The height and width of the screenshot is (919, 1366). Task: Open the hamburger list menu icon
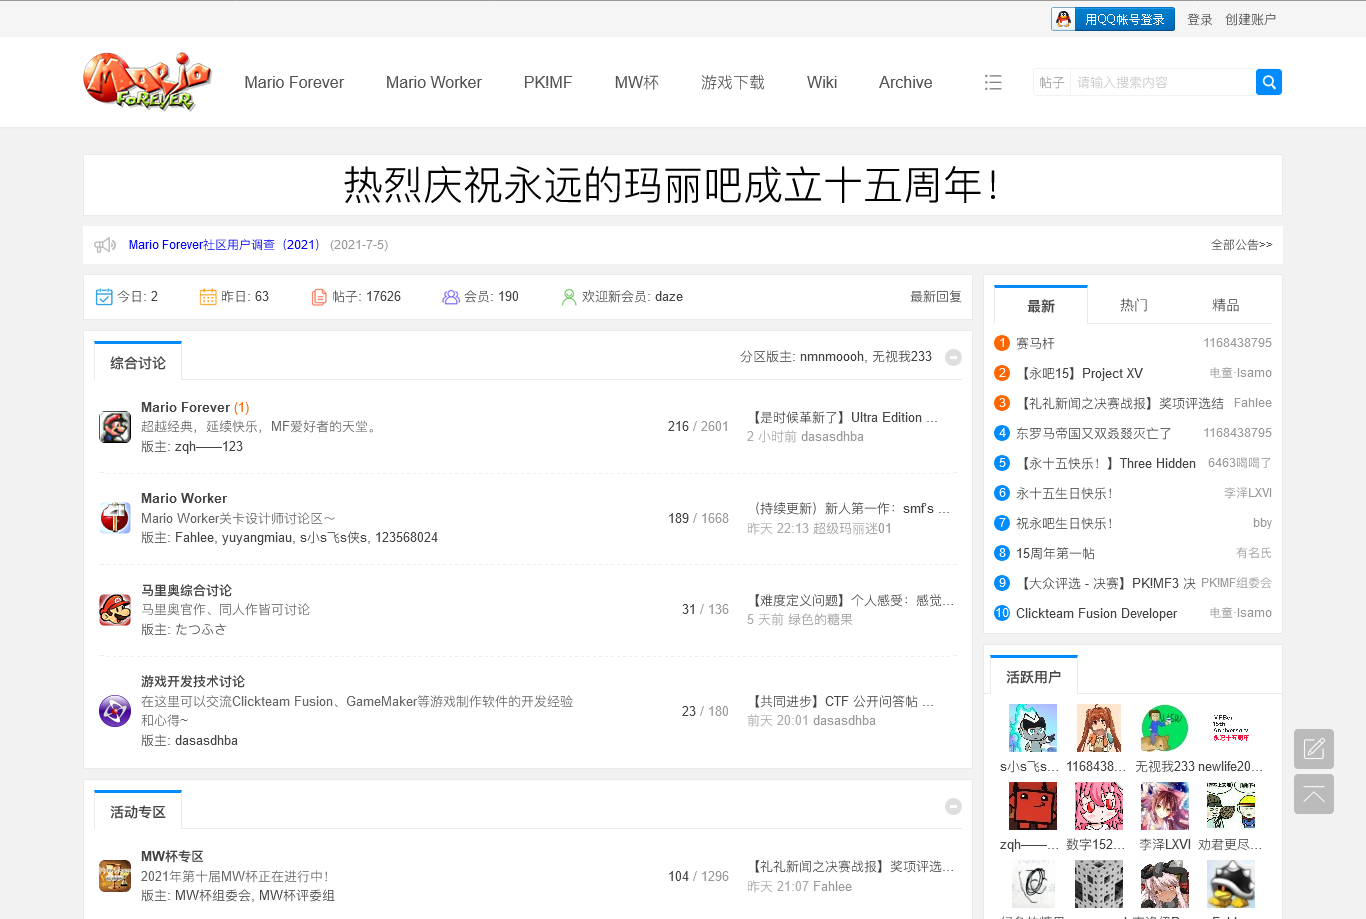[993, 82]
